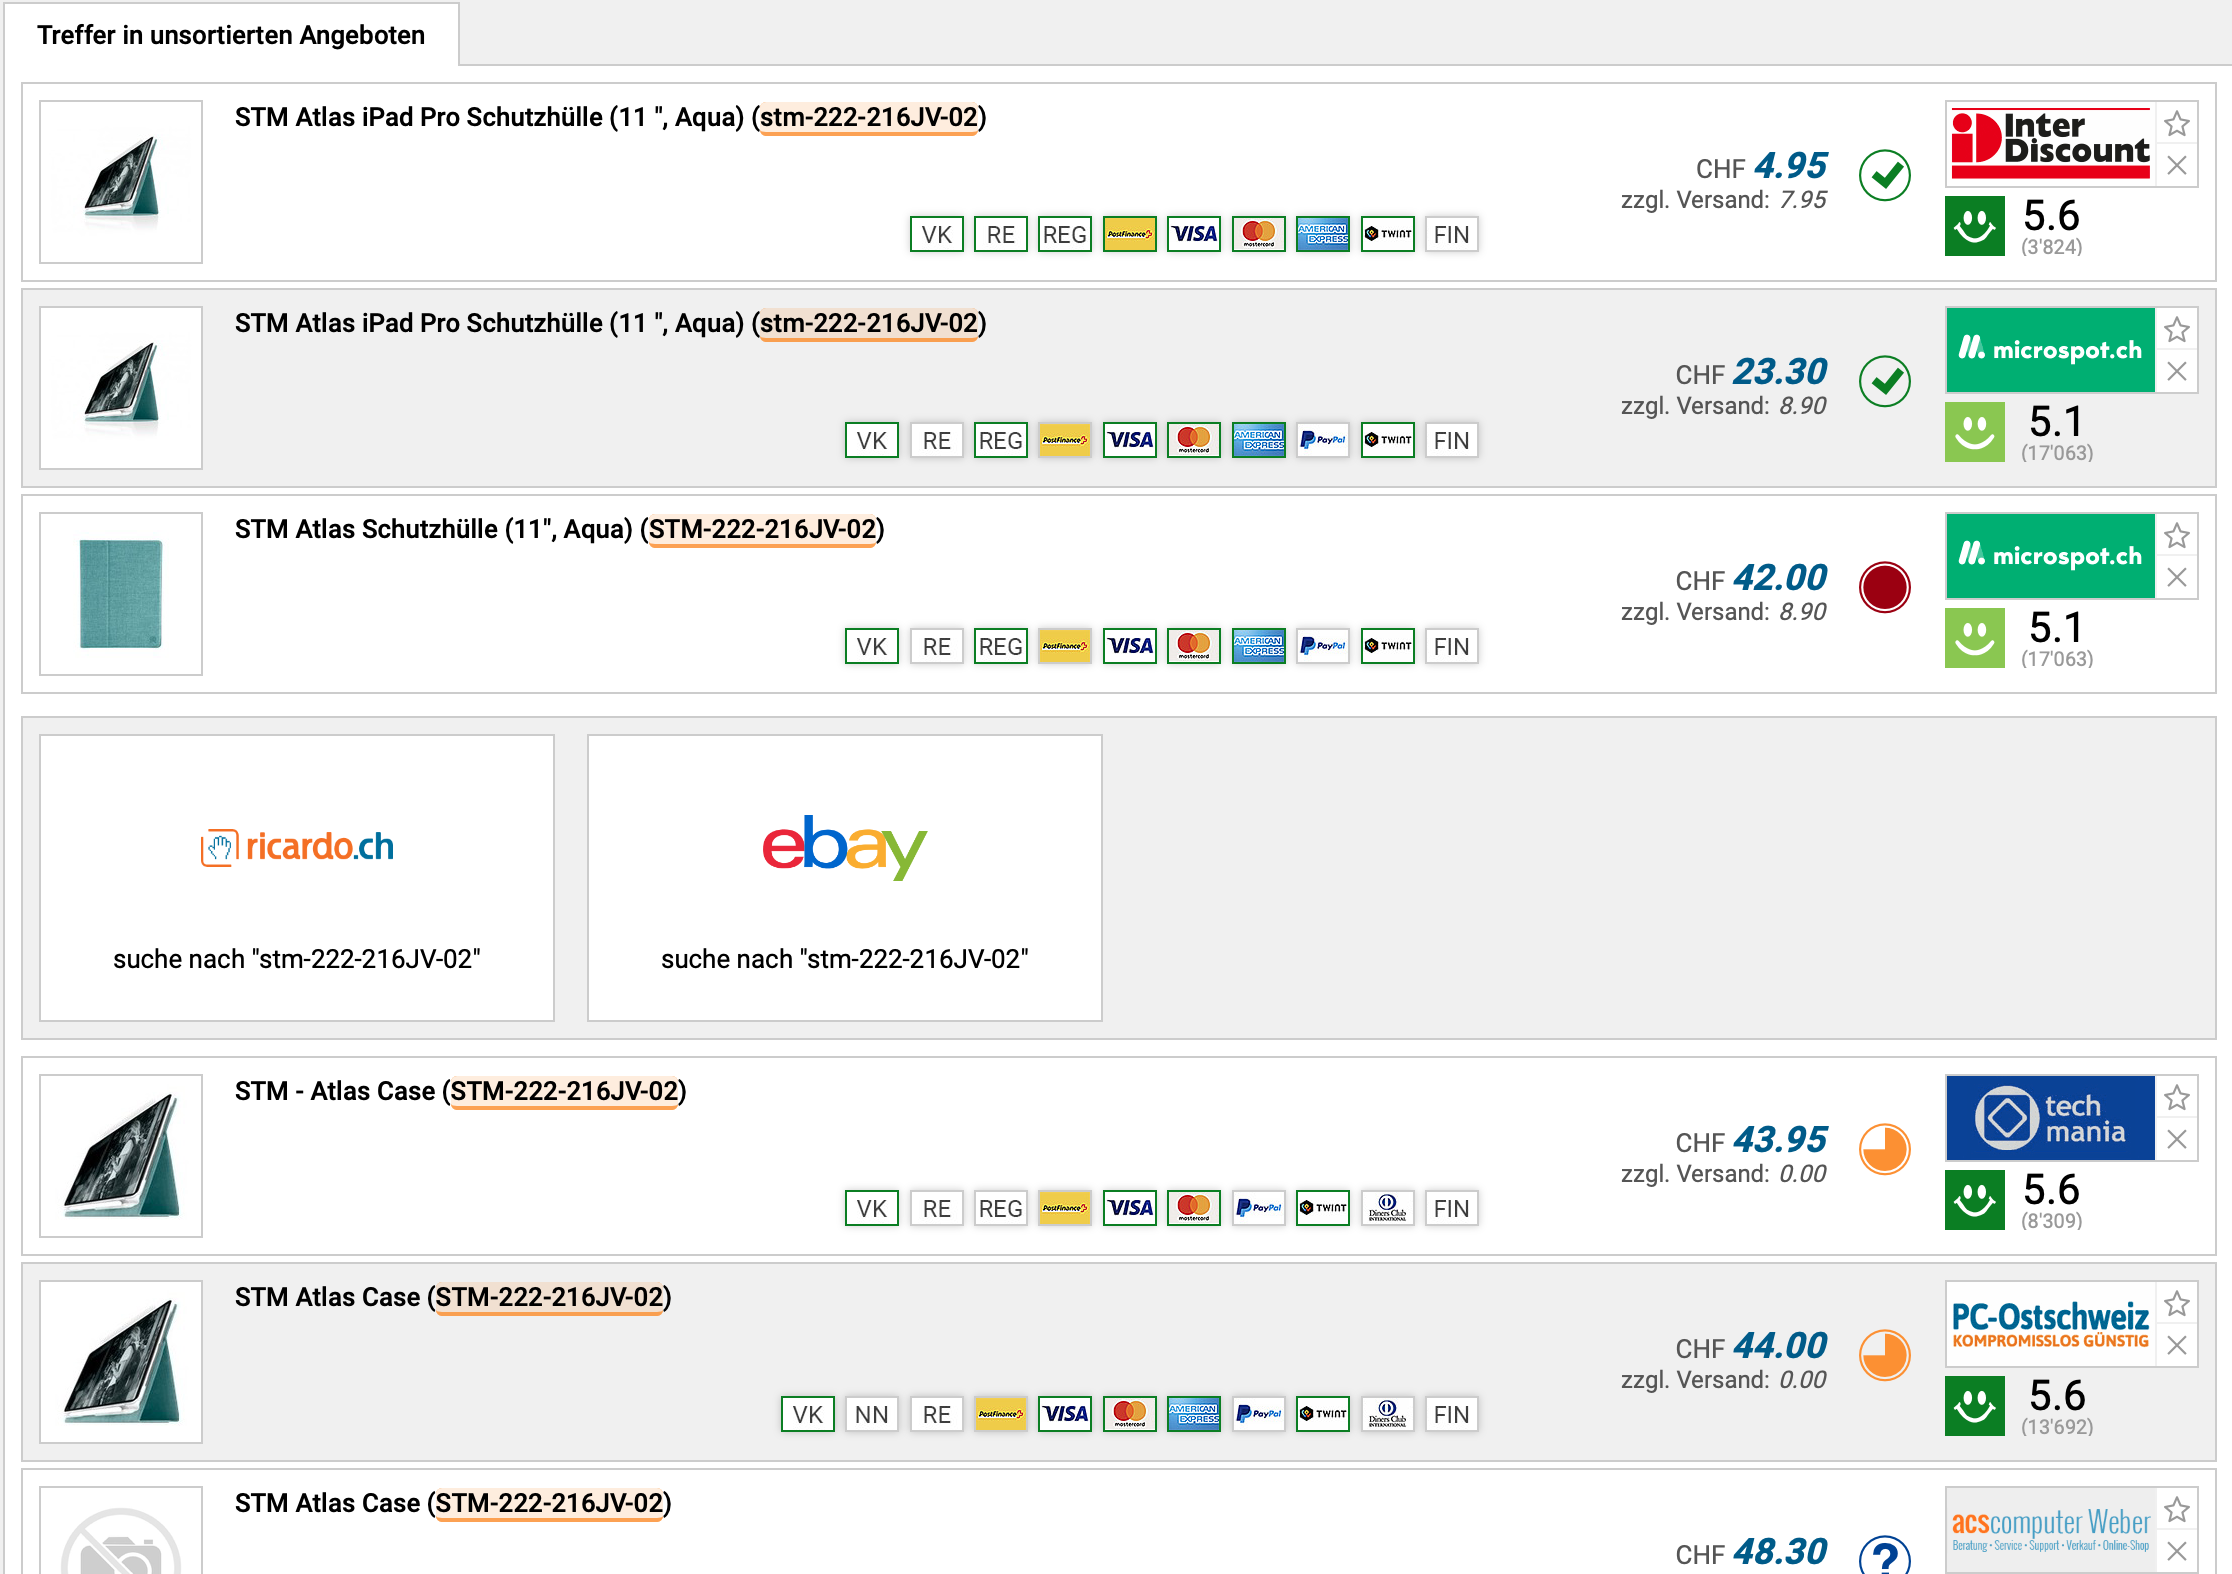Click the NN payment badge in PC-Ostschweiz row

(x=871, y=1414)
